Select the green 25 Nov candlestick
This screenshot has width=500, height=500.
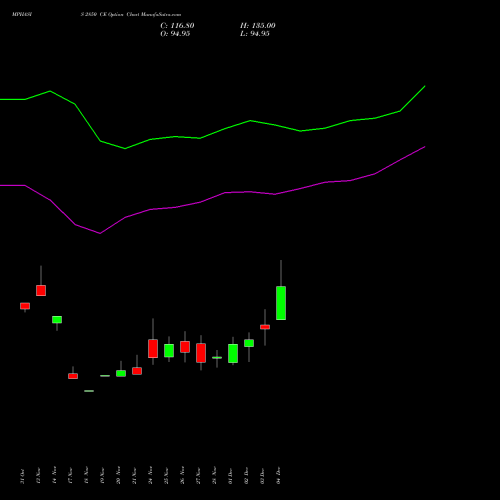point(169,351)
